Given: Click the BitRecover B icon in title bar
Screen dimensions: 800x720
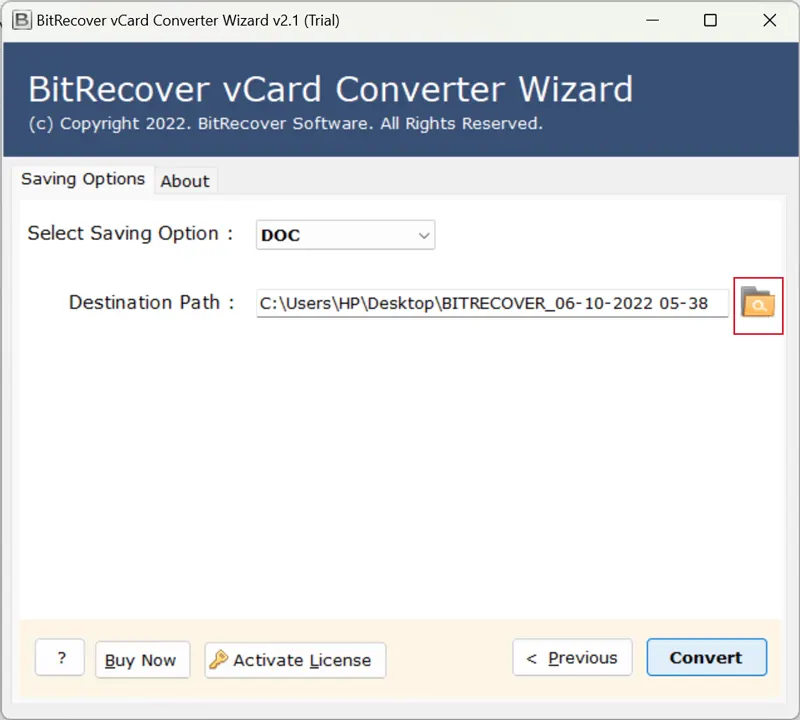Looking at the screenshot, I should [x=21, y=20].
